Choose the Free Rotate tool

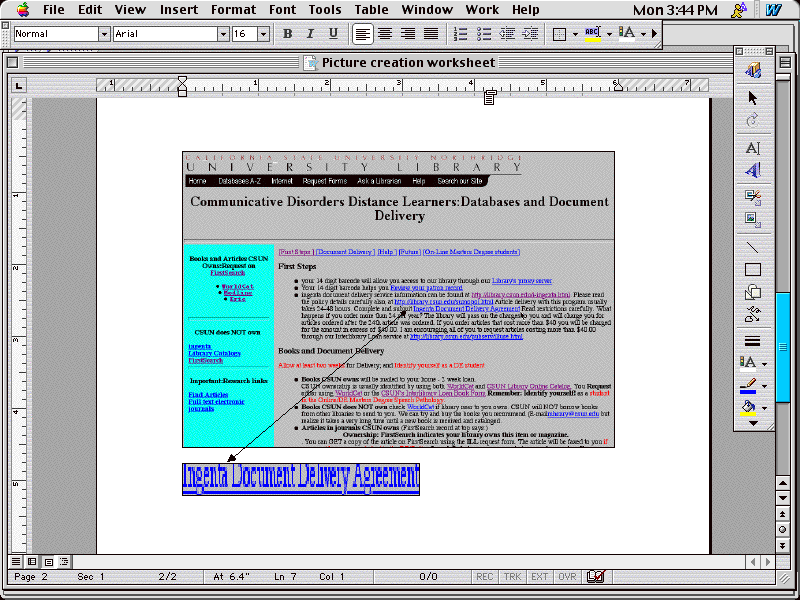click(753, 120)
